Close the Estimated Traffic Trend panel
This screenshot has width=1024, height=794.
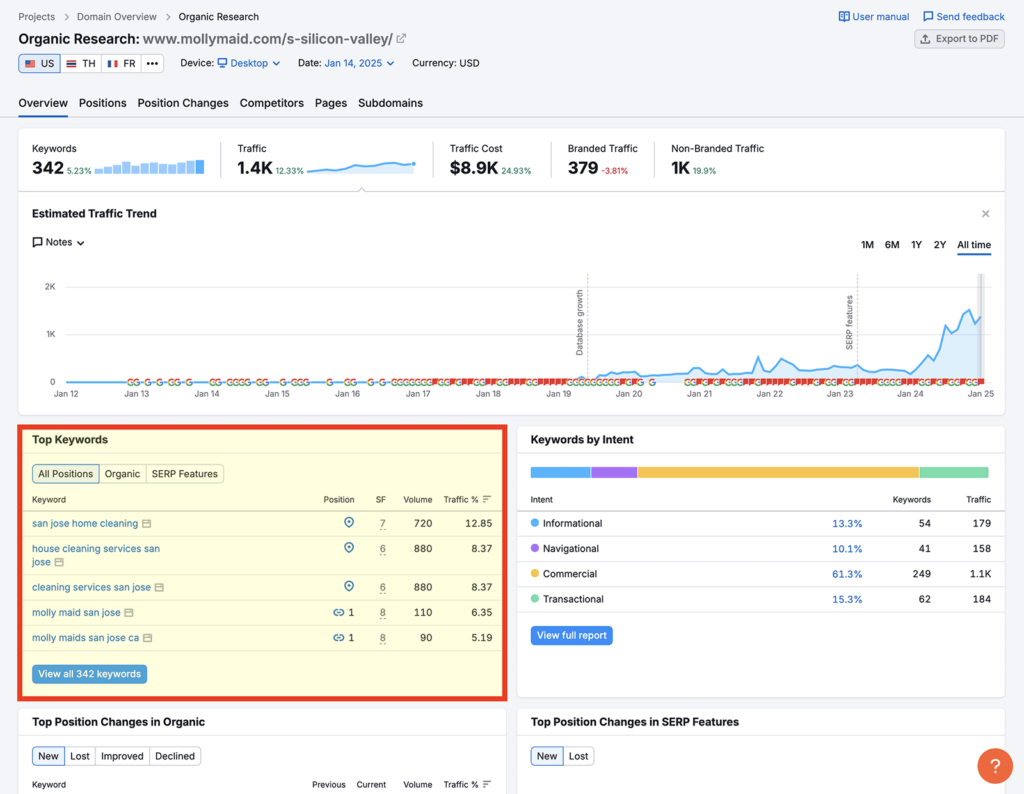[985, 214]
